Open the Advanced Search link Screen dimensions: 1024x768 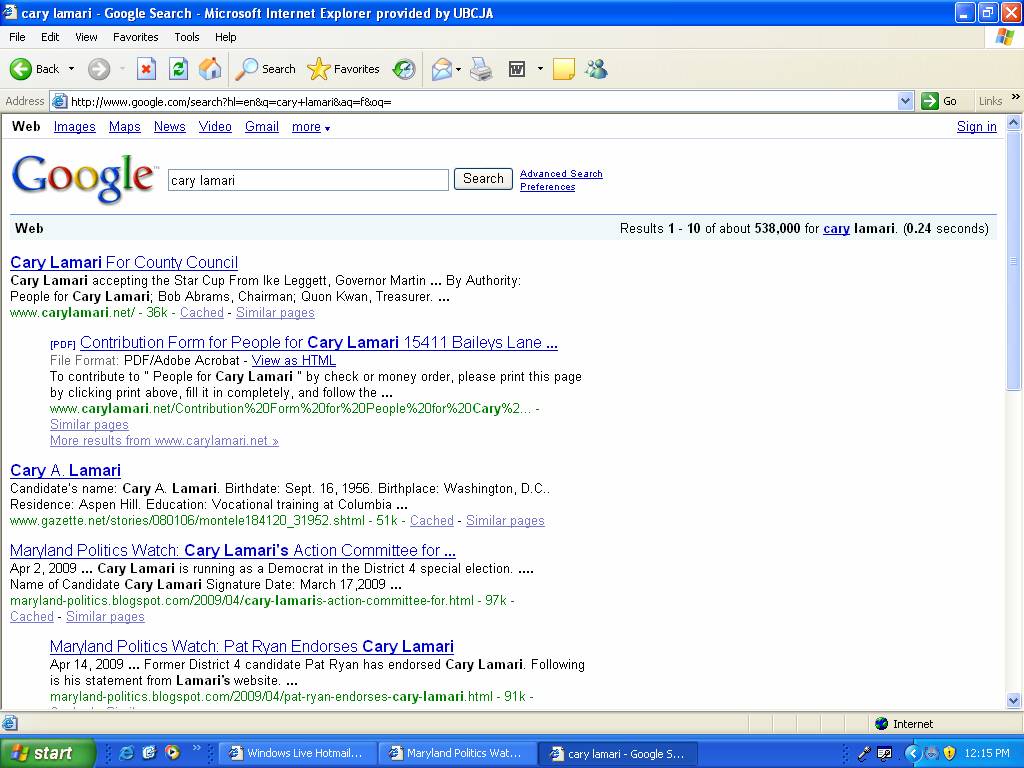click(x=561, y=174)
